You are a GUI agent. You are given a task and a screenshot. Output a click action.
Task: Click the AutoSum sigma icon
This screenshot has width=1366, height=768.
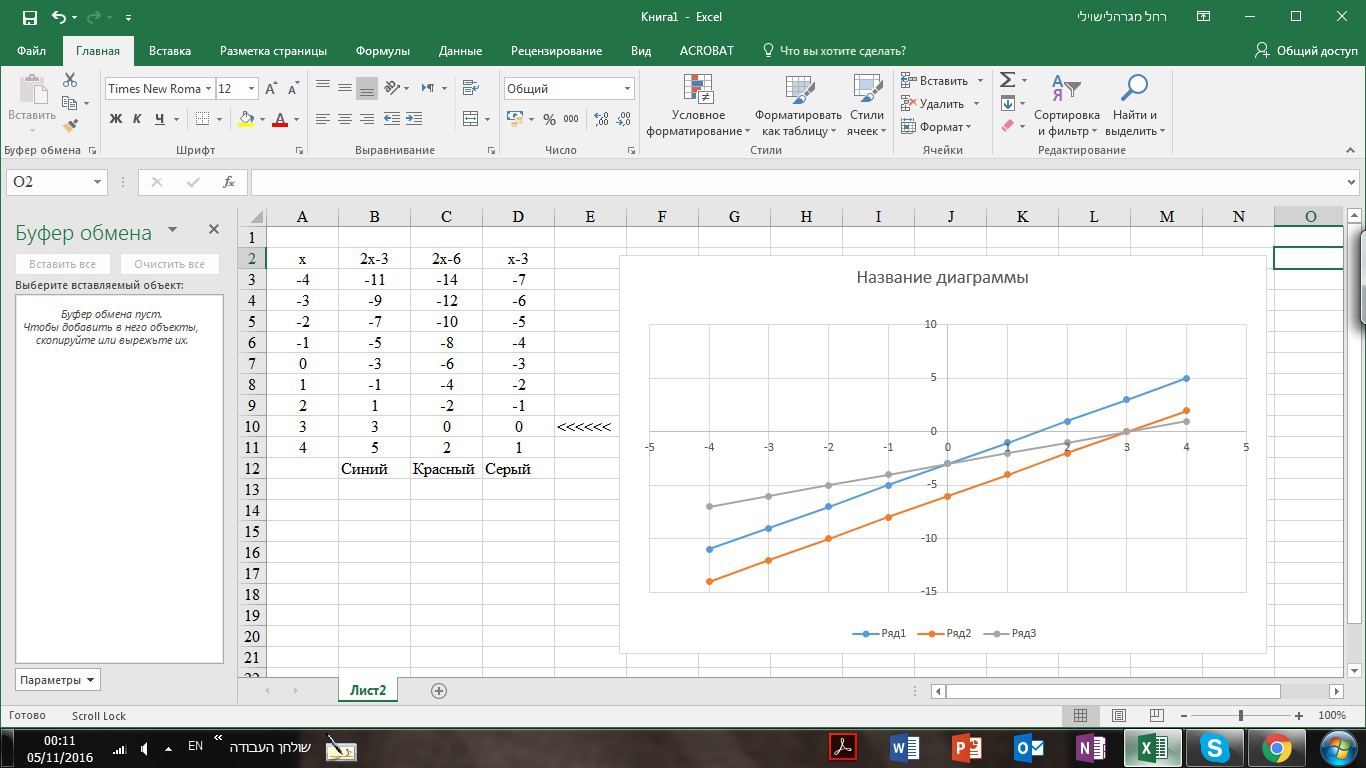point(1008,80)
